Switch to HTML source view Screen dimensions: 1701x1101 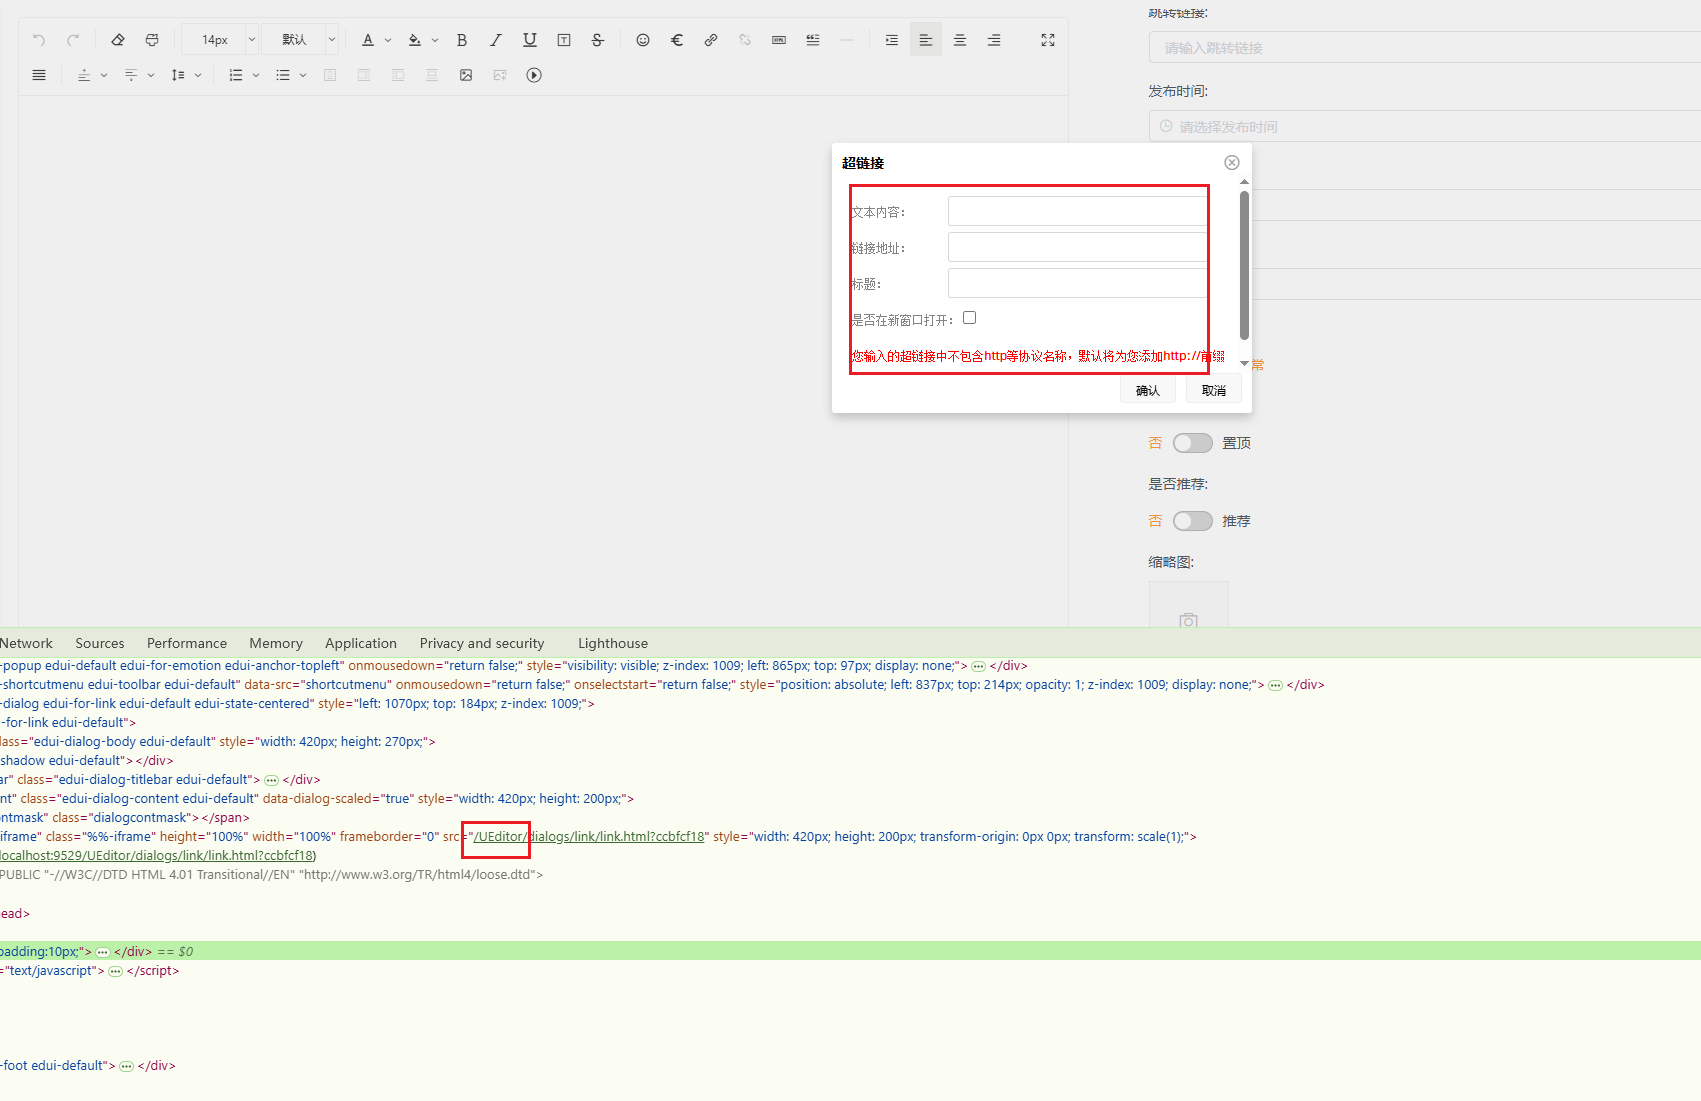coord(779,40)
